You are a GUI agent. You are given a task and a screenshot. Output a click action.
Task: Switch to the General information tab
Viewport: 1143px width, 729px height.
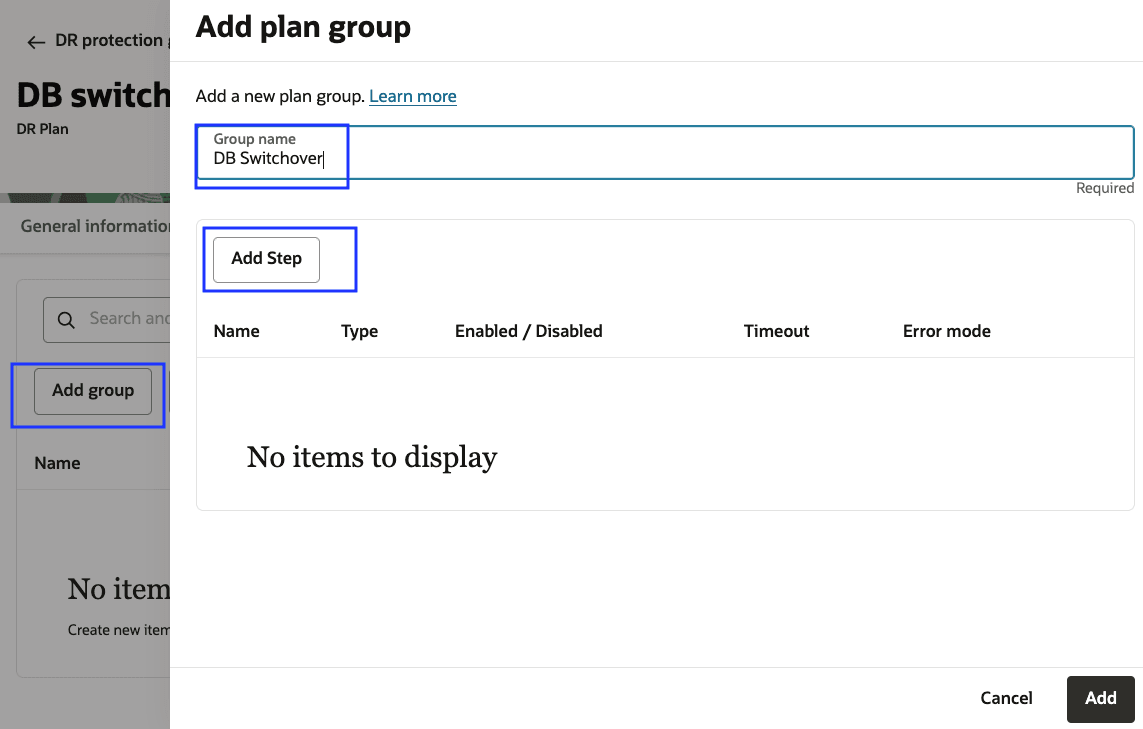click(95, 226)
